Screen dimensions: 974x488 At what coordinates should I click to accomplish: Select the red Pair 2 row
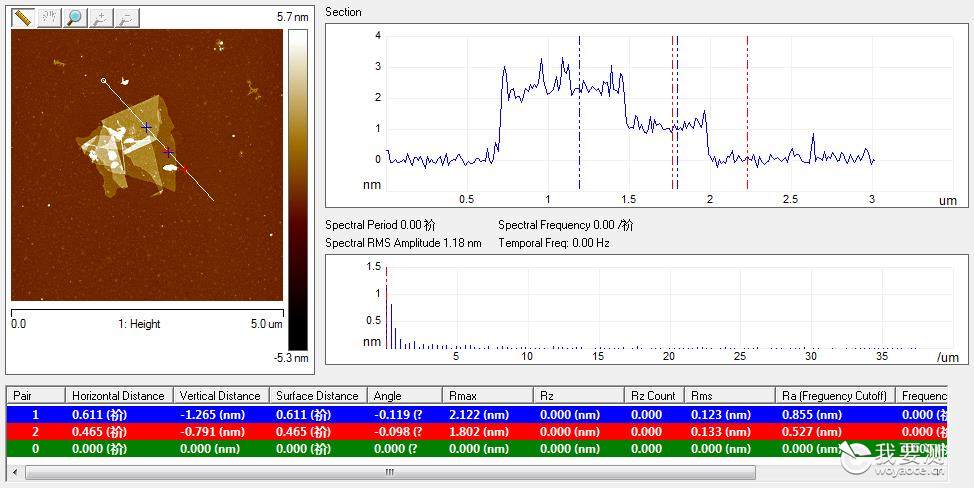click(x=476, y=432)
